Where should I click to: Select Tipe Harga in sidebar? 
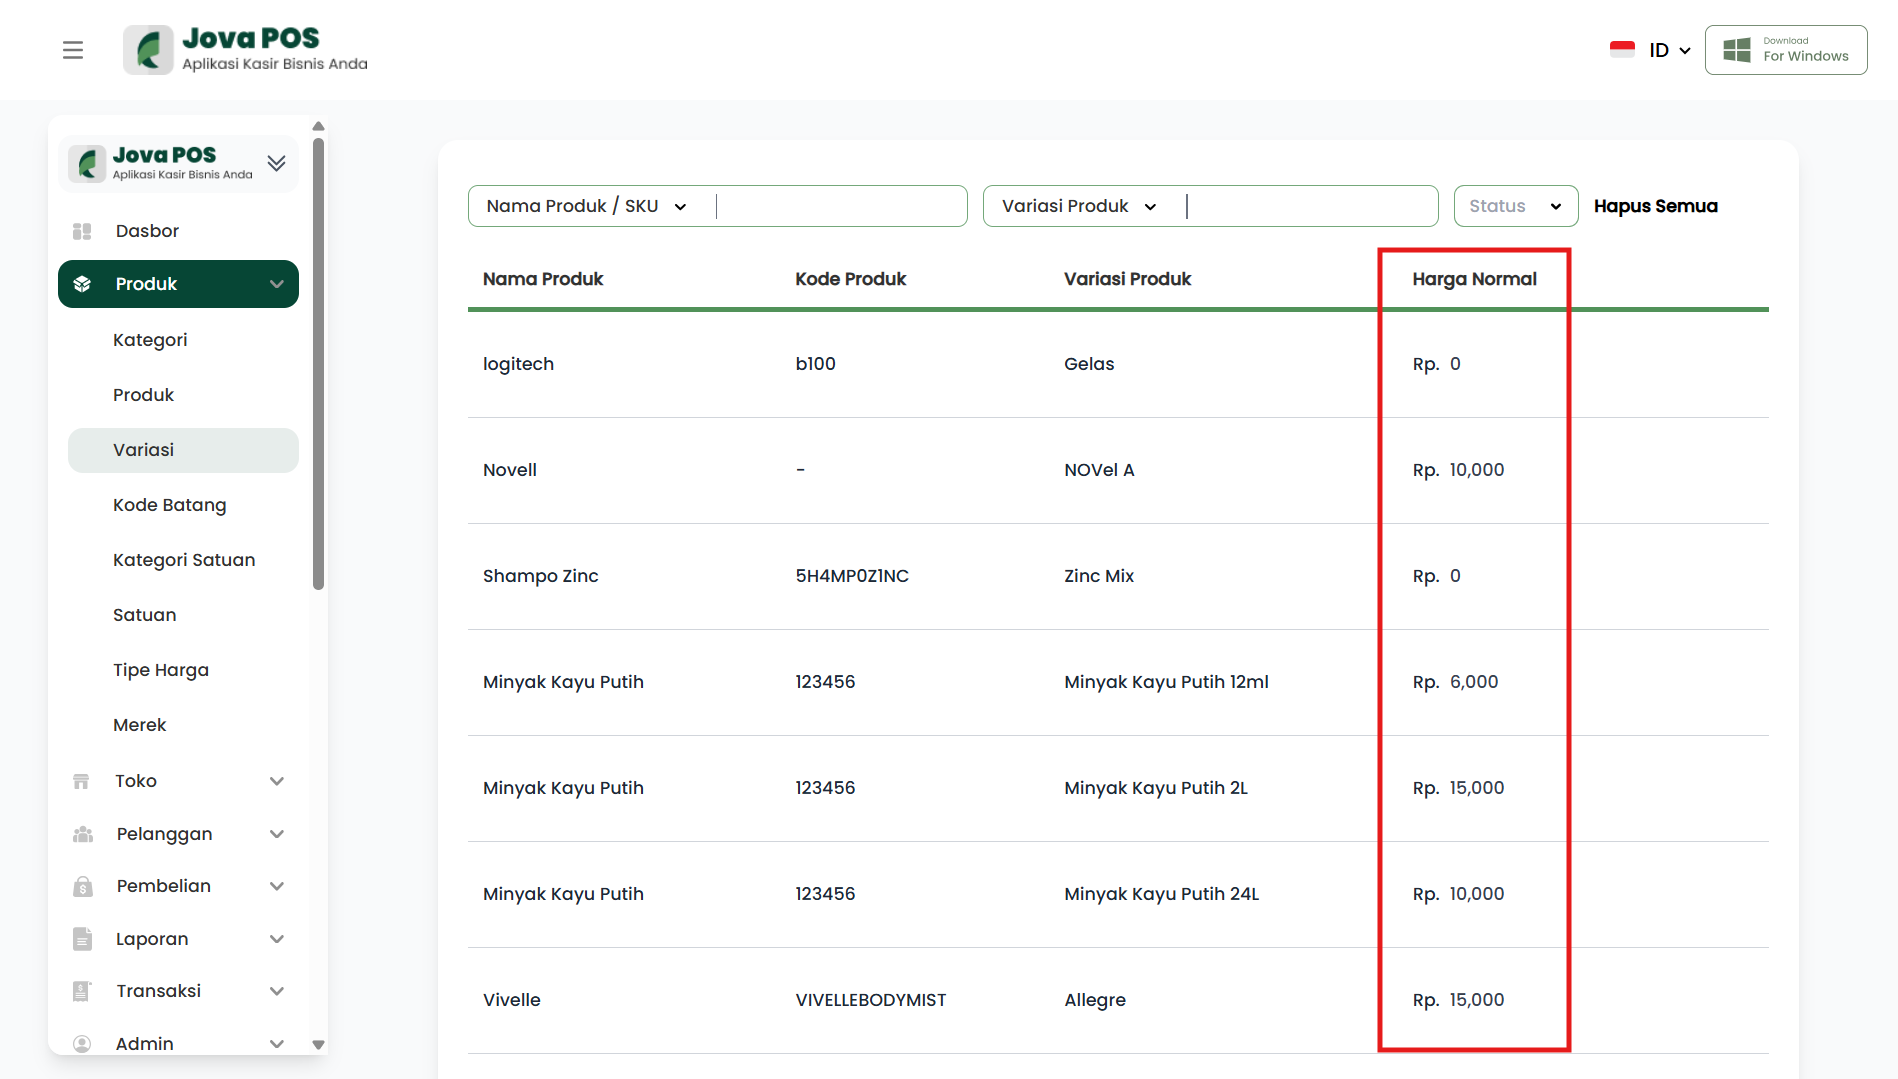coord(161,670)
